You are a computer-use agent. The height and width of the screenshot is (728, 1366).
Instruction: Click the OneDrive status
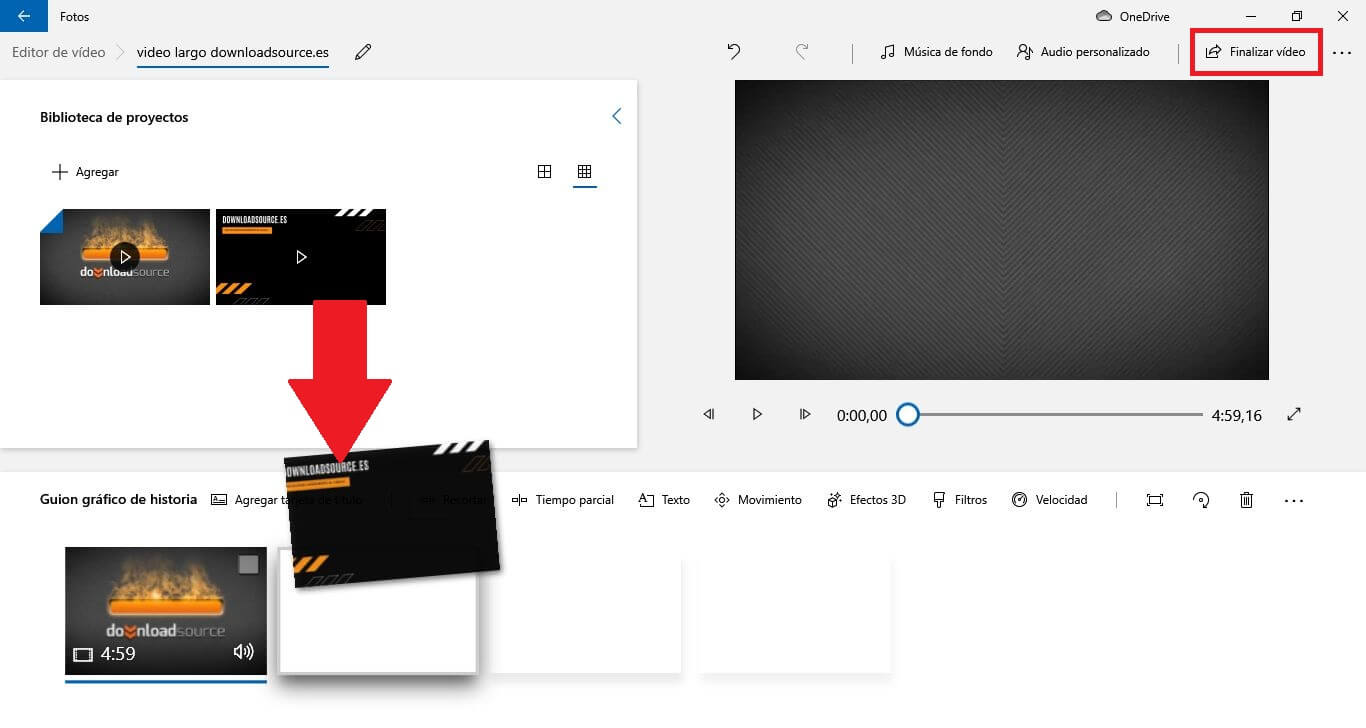click(1133, 16)
